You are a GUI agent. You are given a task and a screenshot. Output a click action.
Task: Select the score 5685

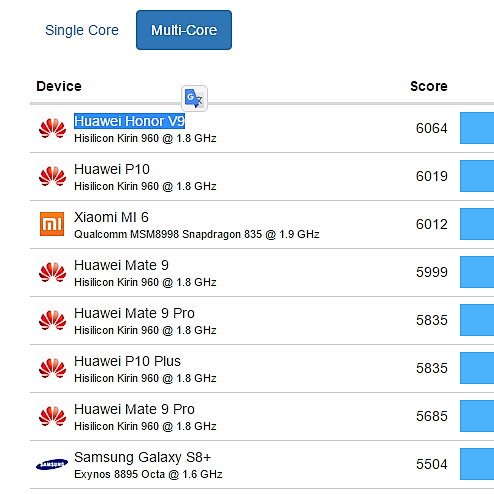[432, 416]
